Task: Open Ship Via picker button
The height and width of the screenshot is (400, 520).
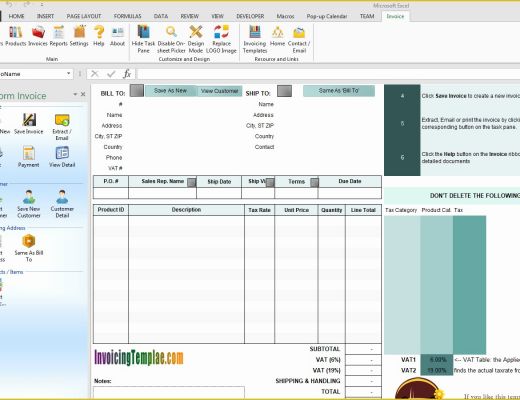Action: point(270,182)
